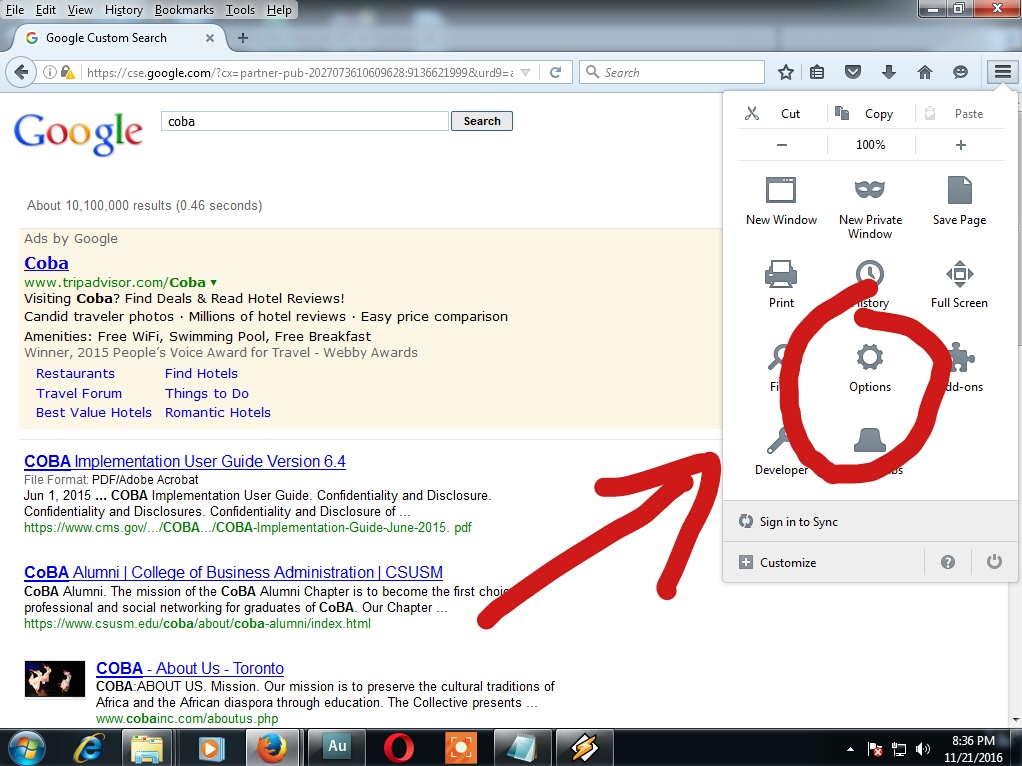Open COBA Implementation User Guide result

coord(184,461)
